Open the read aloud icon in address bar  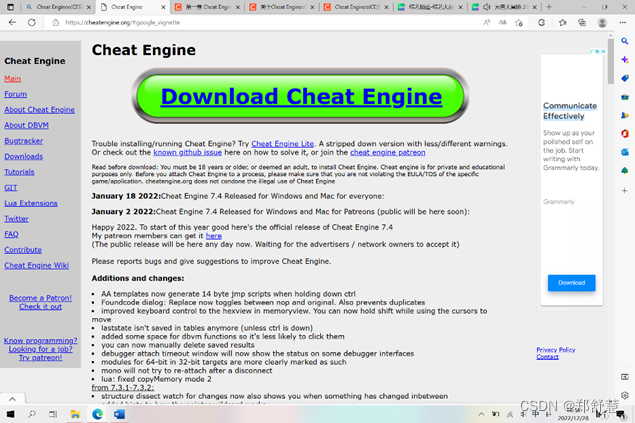pos(487,23)
